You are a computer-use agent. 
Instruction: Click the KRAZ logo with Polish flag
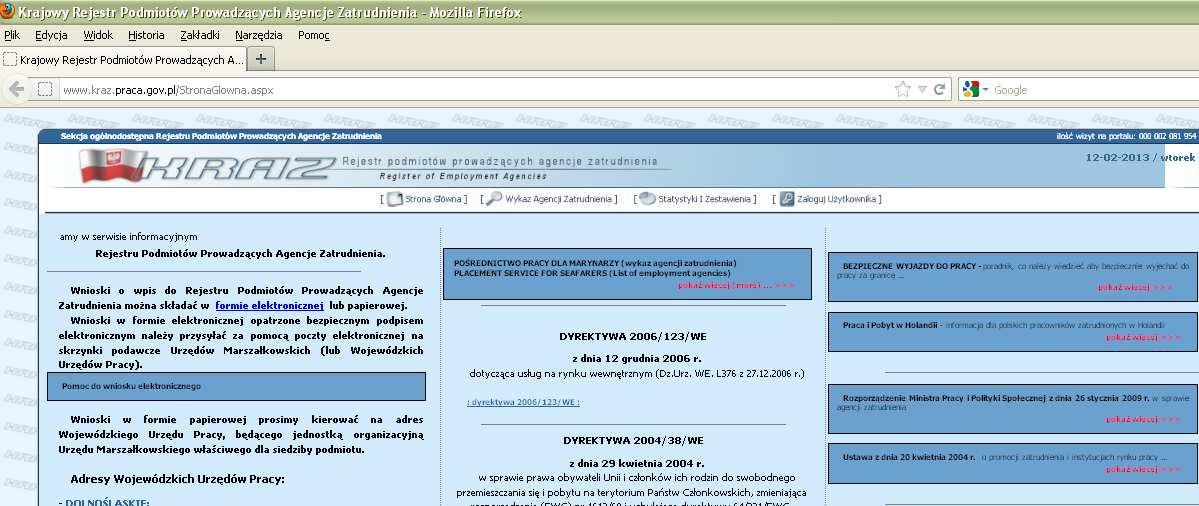tap(206, 167)
